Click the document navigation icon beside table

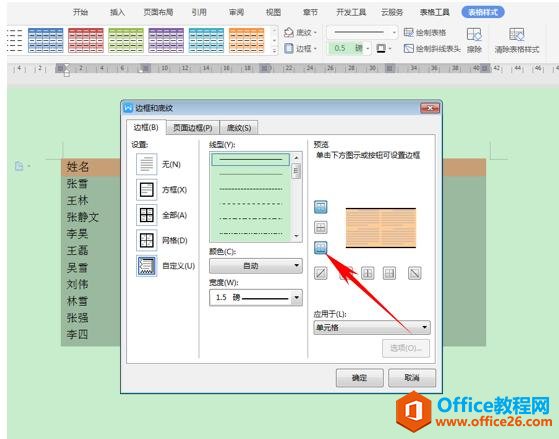click(x=19, y=166)
